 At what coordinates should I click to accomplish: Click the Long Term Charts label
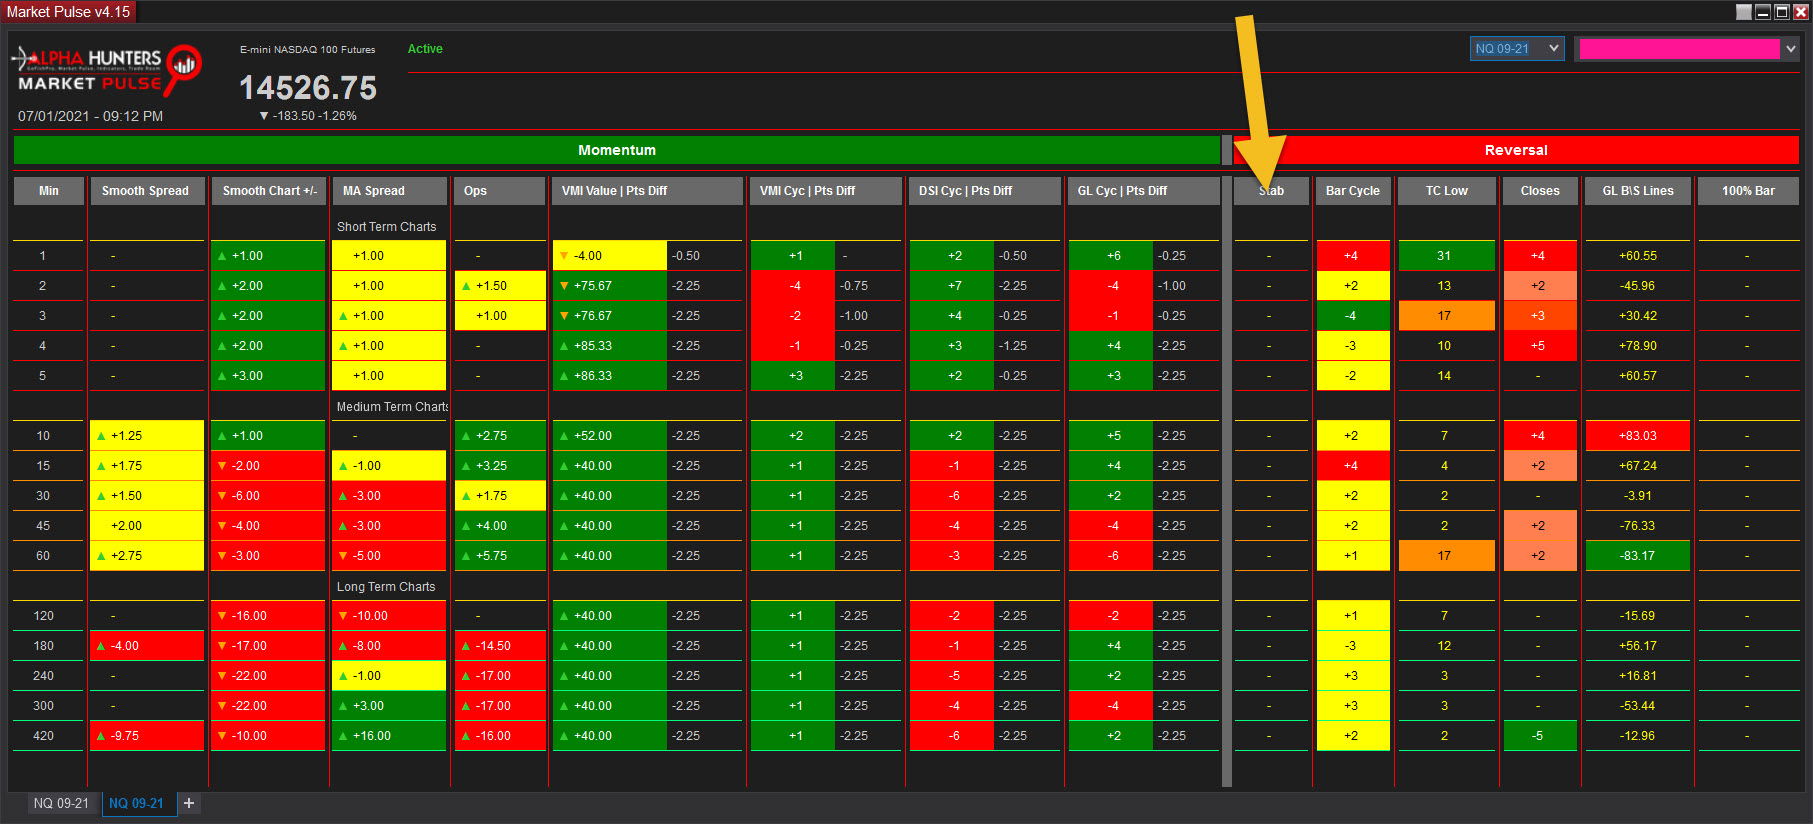tap(386, 587)
